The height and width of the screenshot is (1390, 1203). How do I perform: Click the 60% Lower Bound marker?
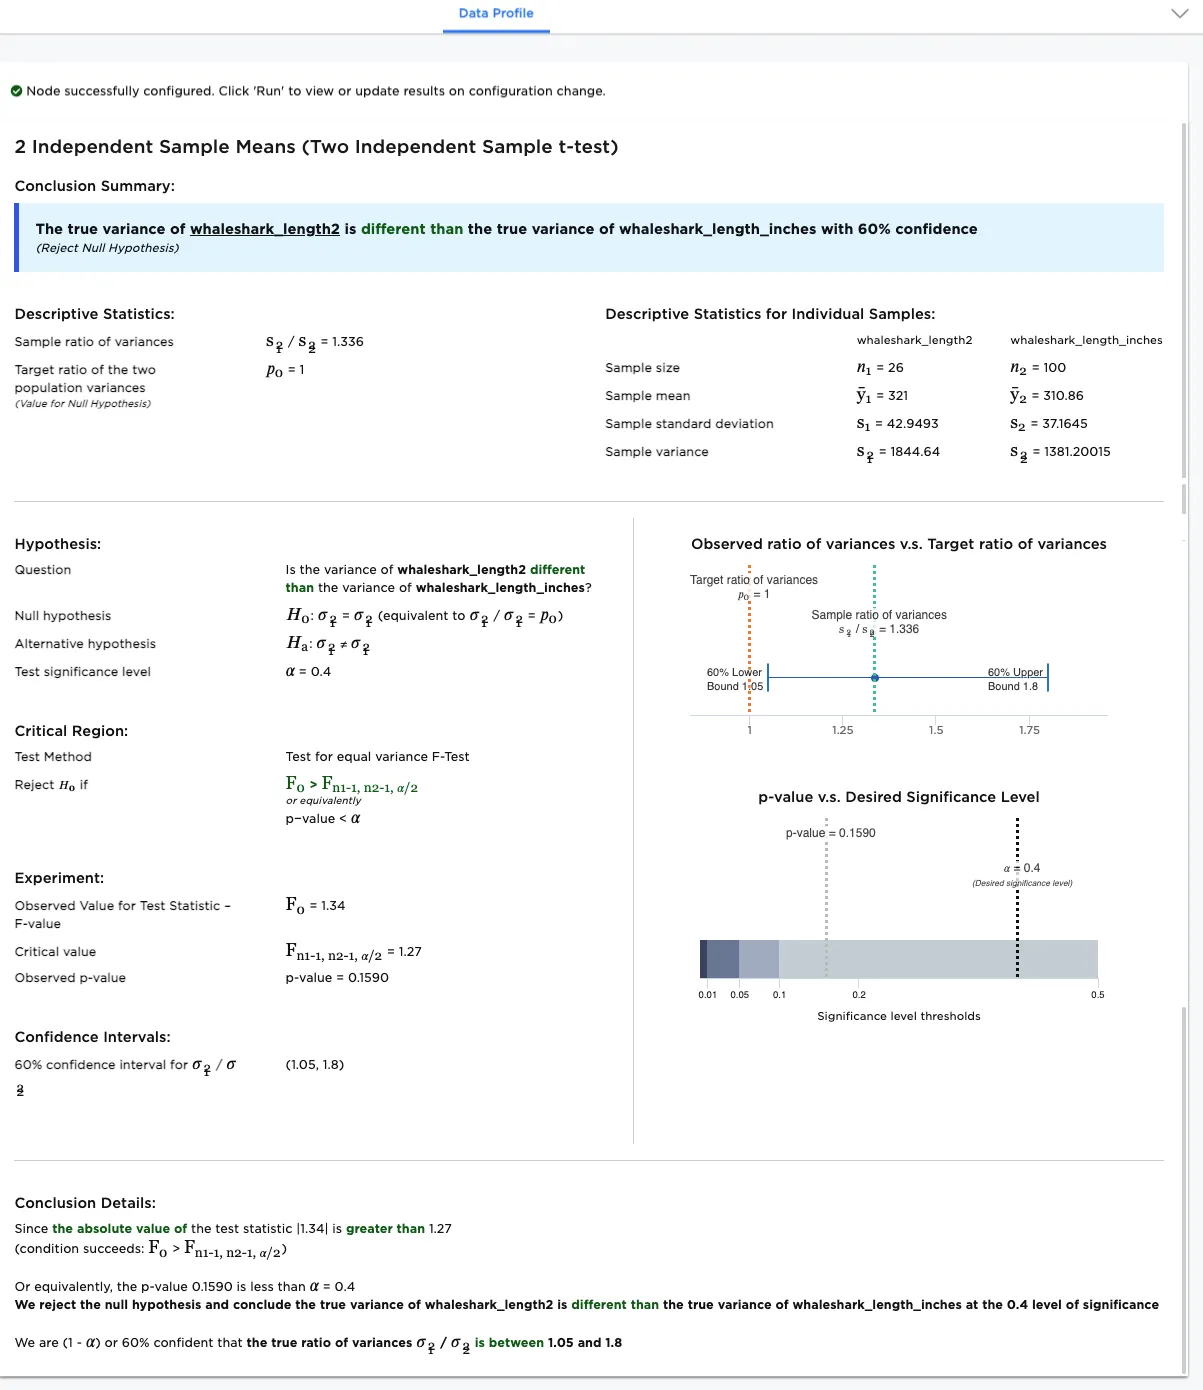(767, 678)
